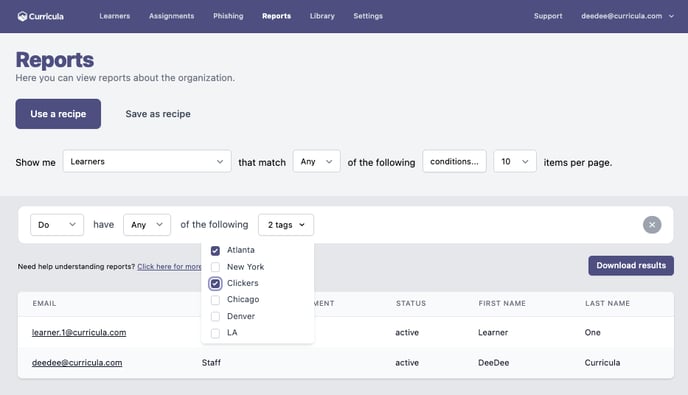Click the FIRST NAME column header
688x395 pixels.
502,303
